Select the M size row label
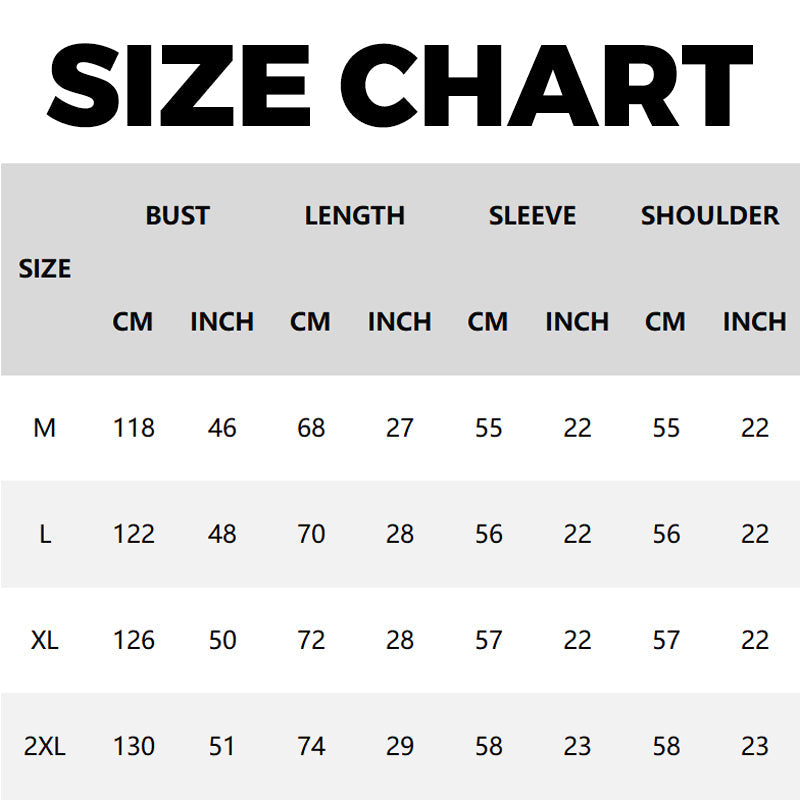800x800 pixels. pos(45,428)
